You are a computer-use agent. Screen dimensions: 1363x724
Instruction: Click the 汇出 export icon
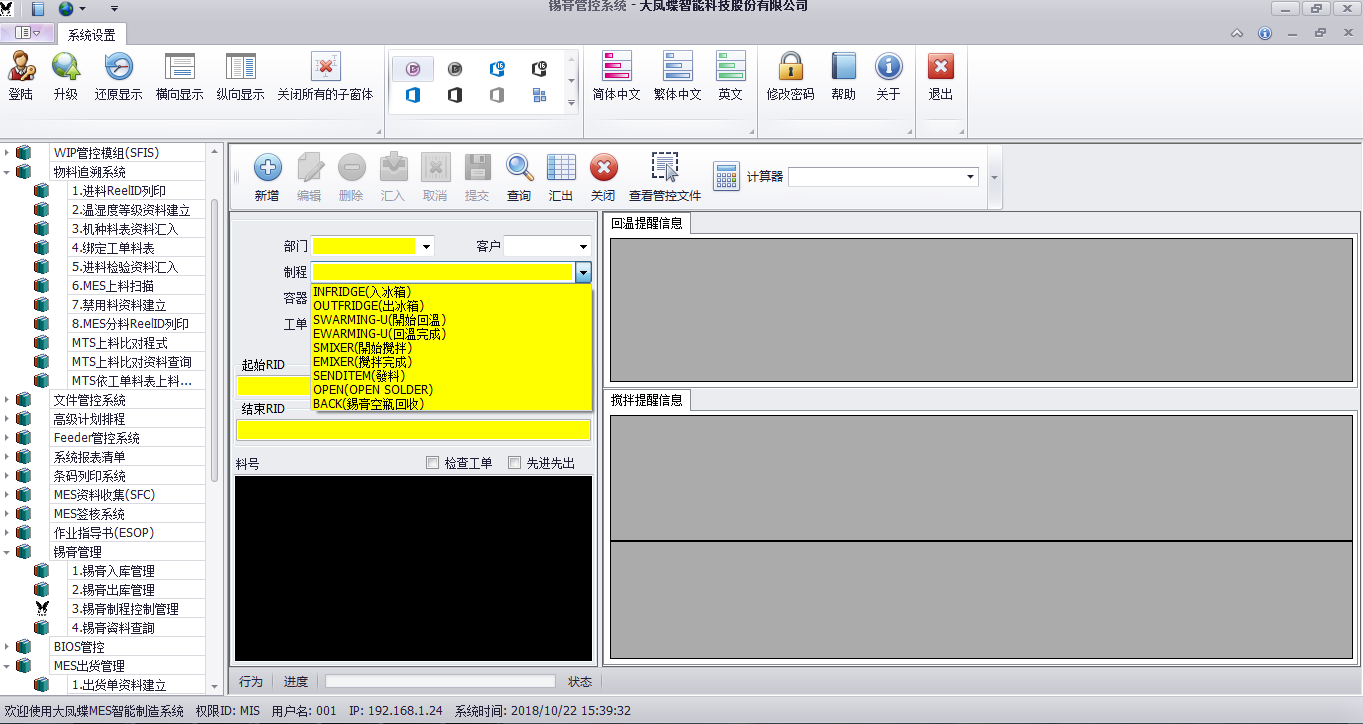561,167
